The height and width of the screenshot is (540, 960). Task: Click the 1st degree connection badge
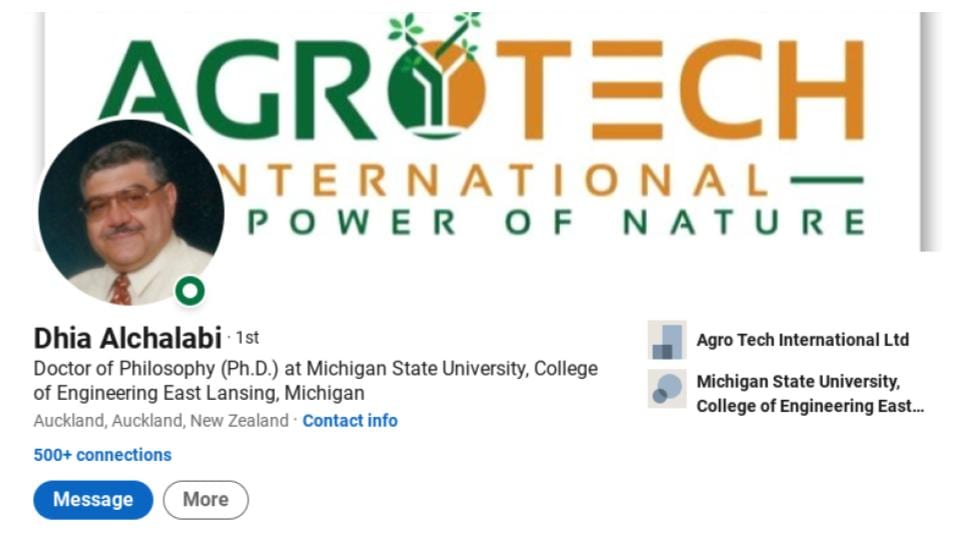(x=247, y=337)
